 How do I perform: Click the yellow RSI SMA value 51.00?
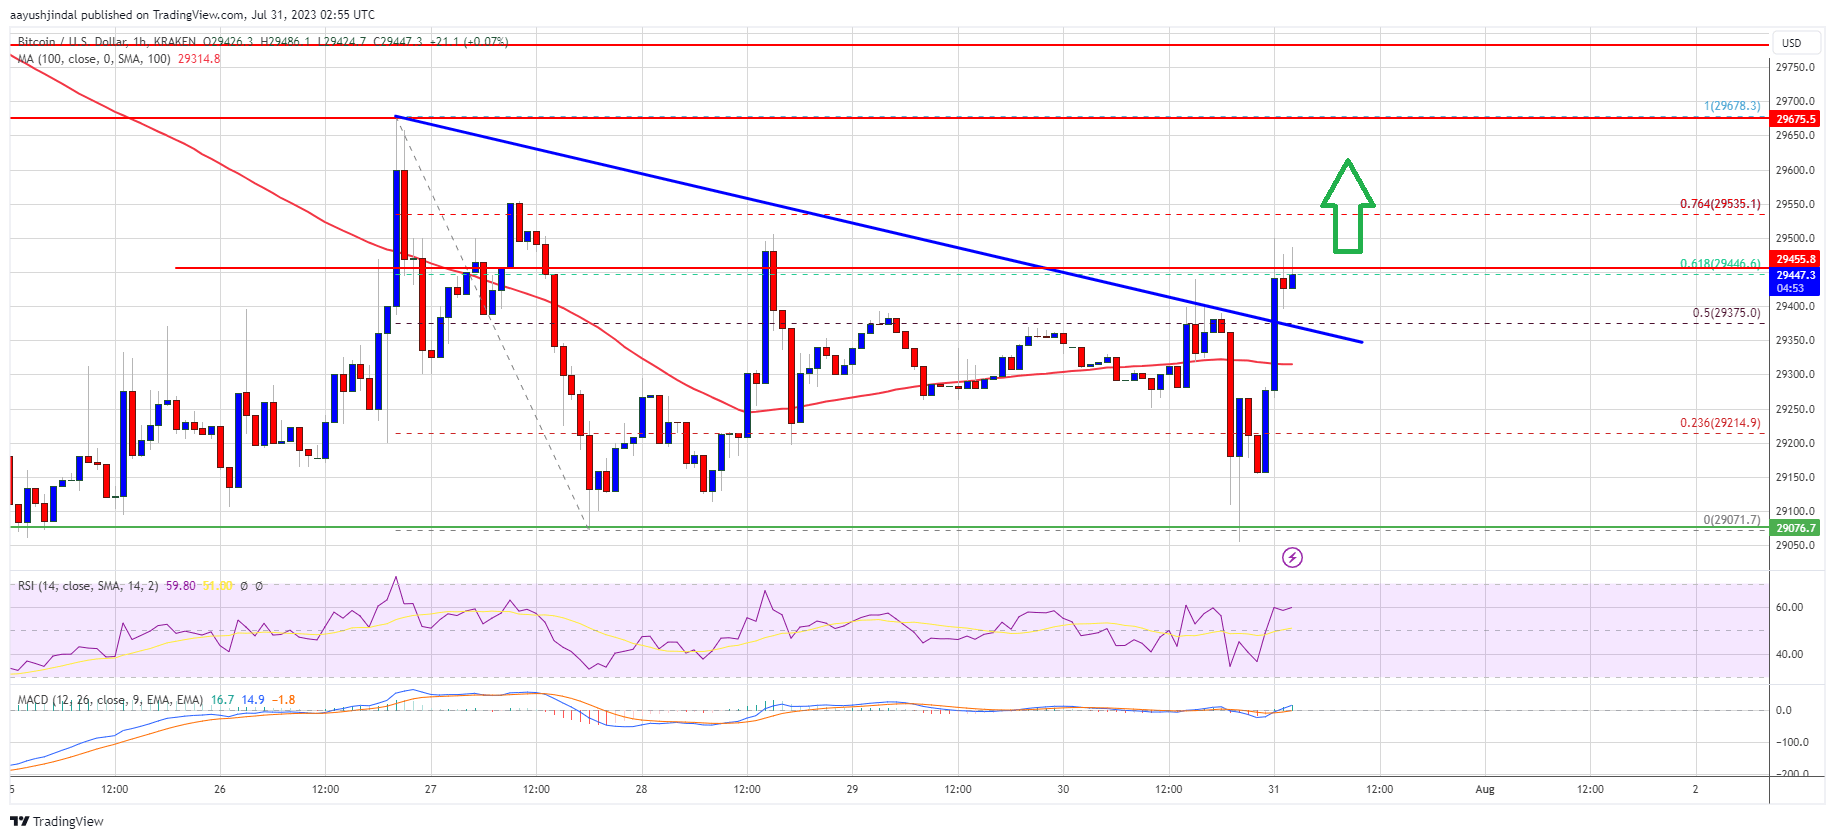point(218,586)
